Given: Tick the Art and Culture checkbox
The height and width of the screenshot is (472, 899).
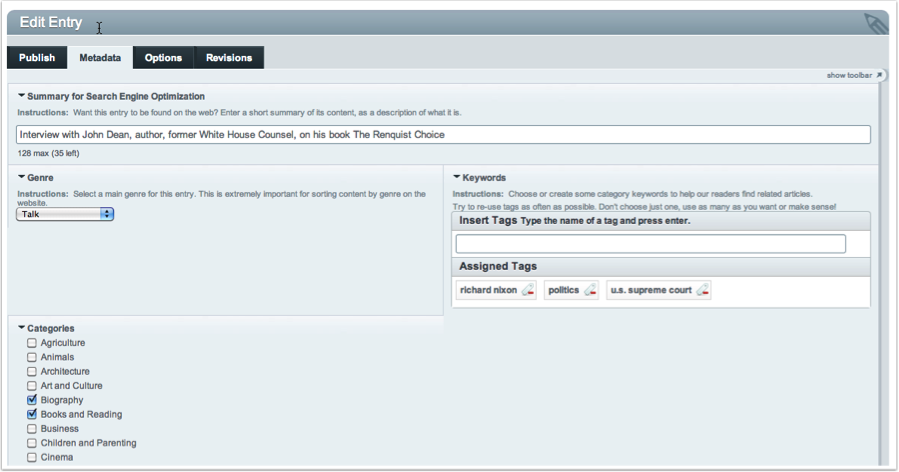Looking at the screenshot, I should pos(32,386).
